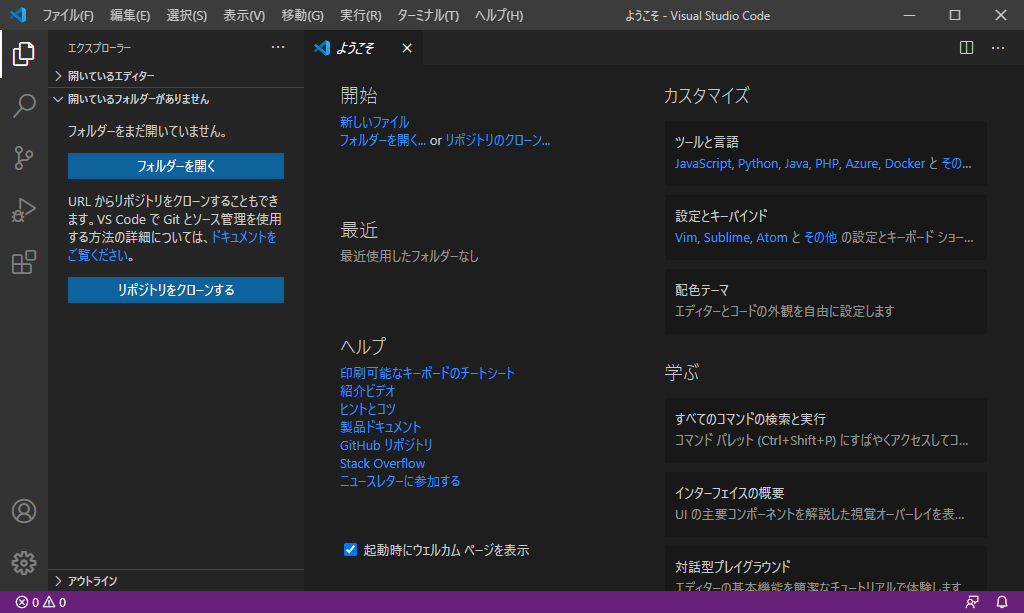The width and height of the screenshot is (1024, 613).
Task: Open the ヘルプ(H) menu
Action: [x=499, y=15]
